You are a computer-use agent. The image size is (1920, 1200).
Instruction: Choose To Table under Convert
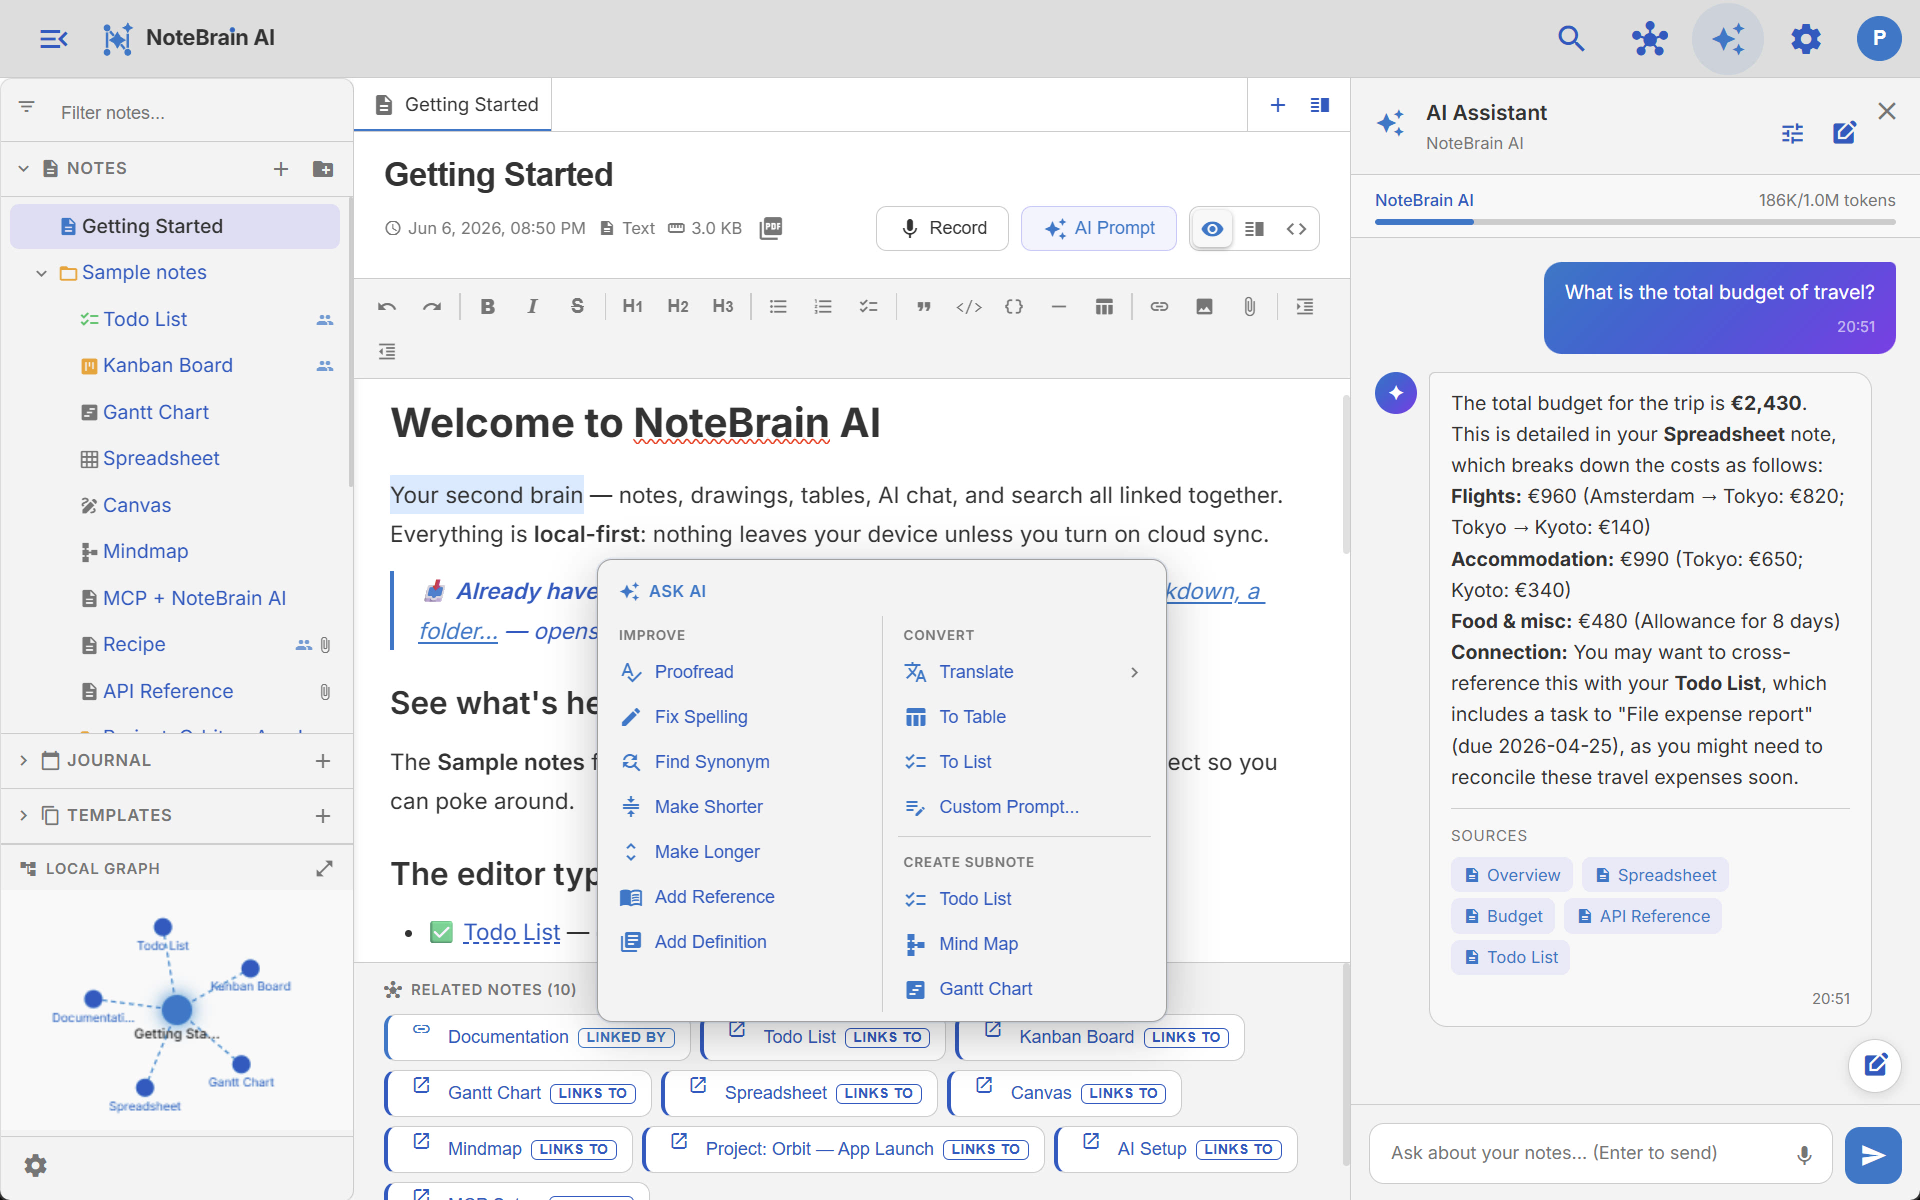point(972,717)
